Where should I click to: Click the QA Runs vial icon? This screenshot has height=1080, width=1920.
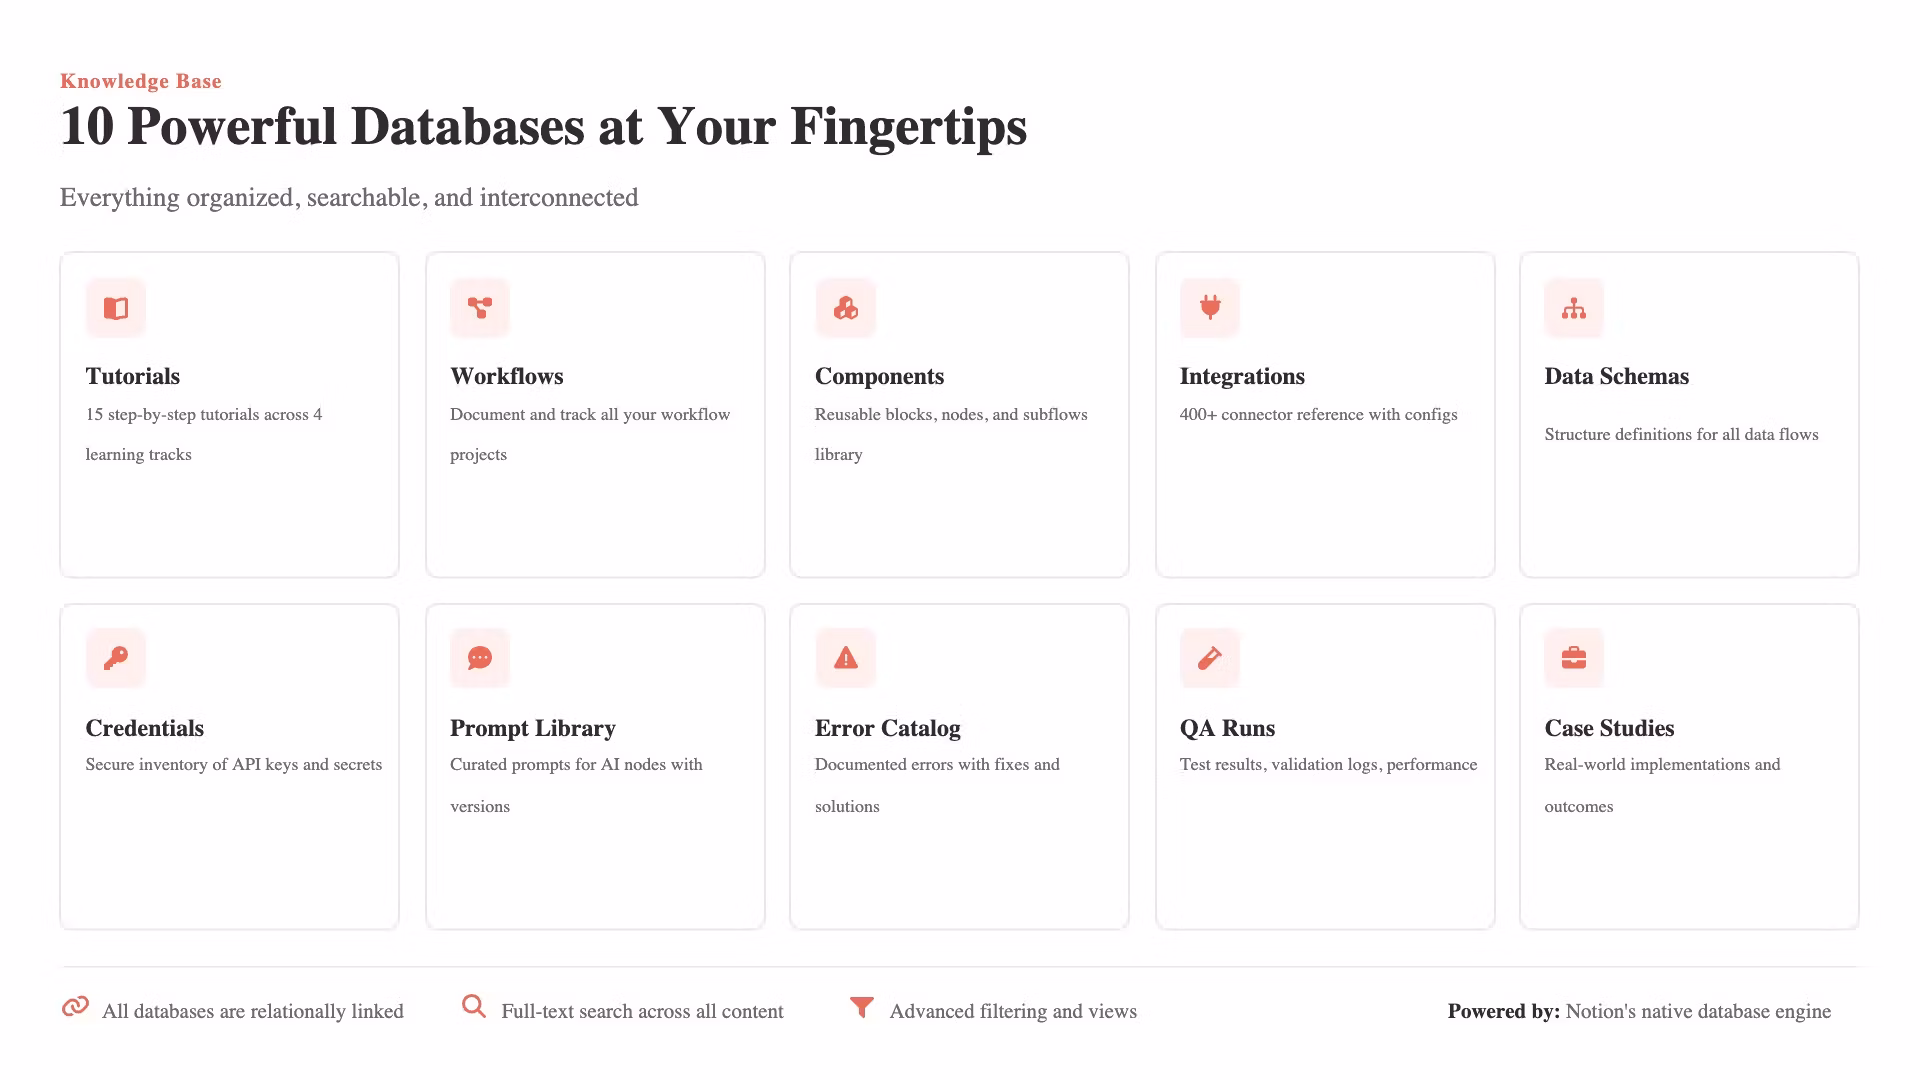point(1210,658)
